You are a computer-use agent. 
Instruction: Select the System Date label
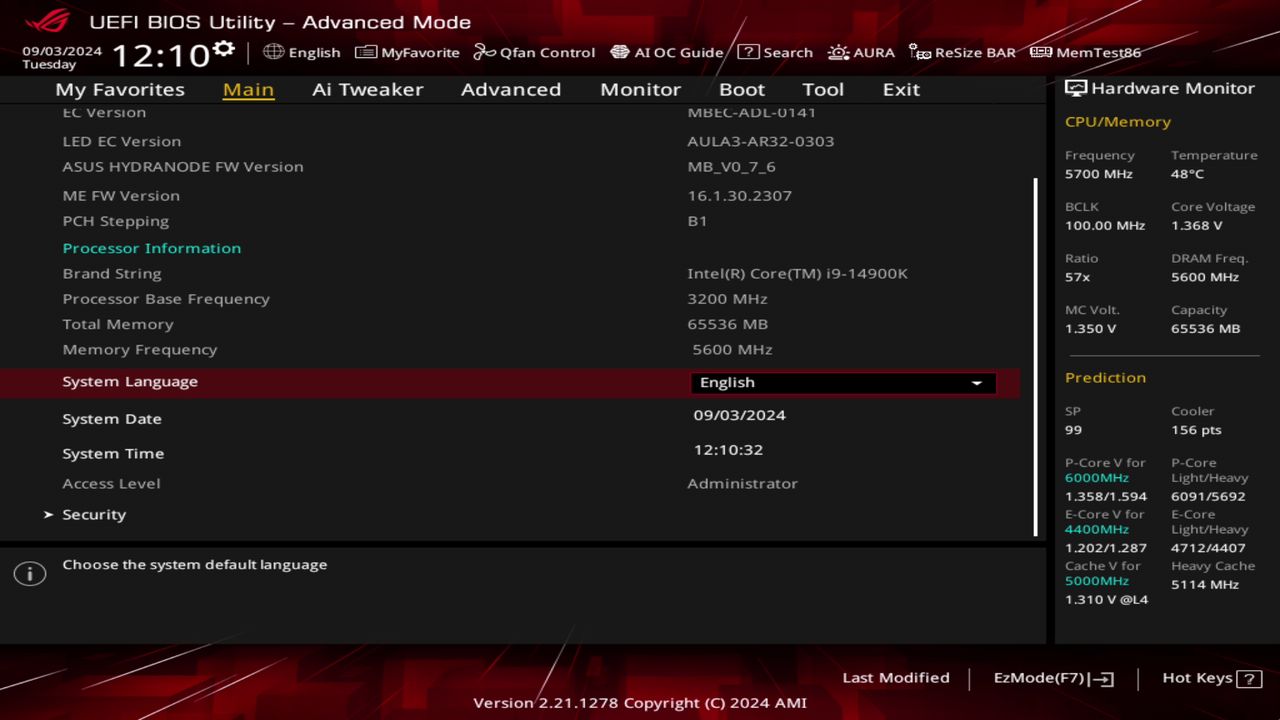[x=112, y=419]
